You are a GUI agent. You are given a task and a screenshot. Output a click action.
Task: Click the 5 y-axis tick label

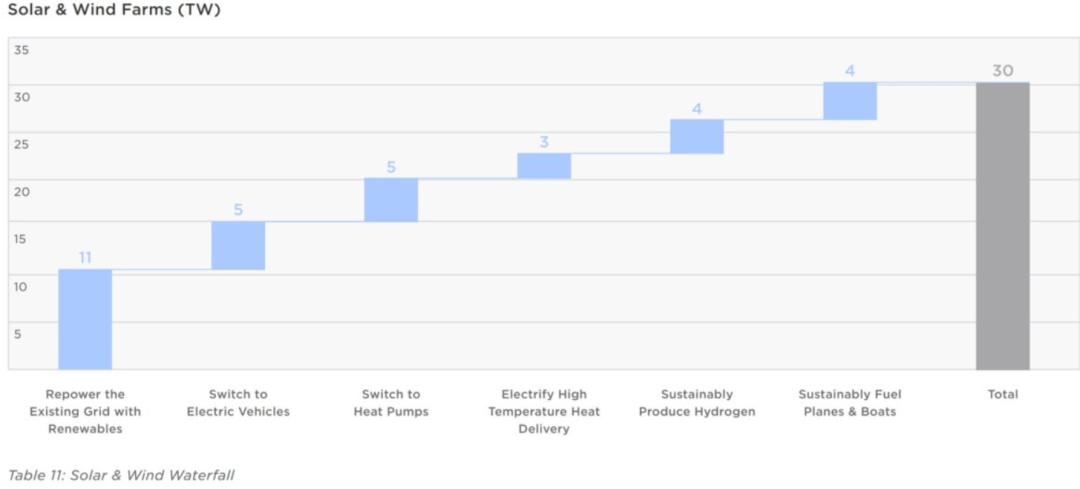(x=17, y=334)
